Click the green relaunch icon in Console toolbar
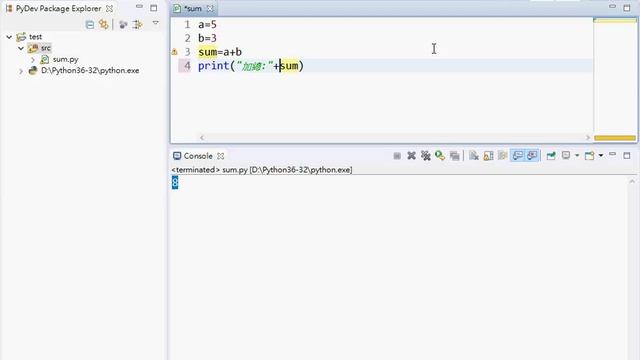This screenshot has height=360, width=640. pyautogui.click(x=440, y=156)
